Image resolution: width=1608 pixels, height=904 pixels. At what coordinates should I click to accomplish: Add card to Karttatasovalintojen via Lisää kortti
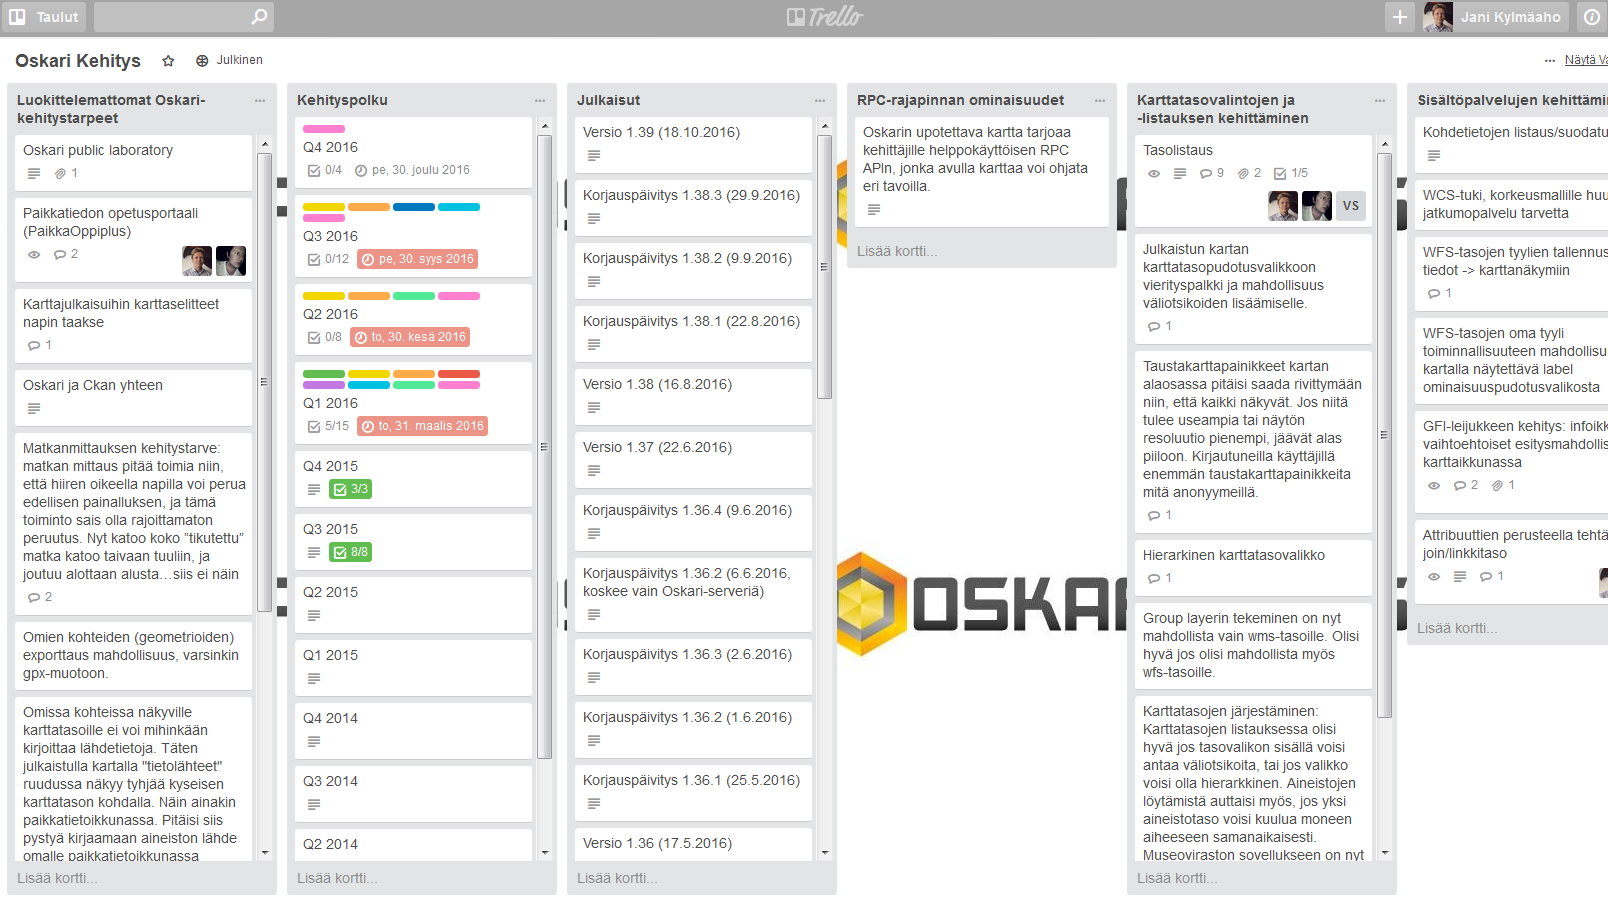click(x=1177, y=878)
